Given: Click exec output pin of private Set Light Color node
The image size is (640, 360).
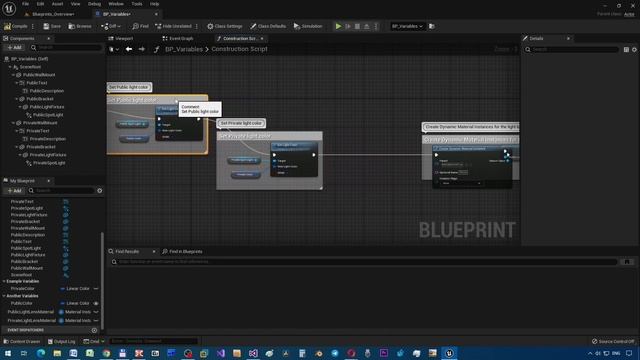Looking at the screenshot, I should coord(313,155).
